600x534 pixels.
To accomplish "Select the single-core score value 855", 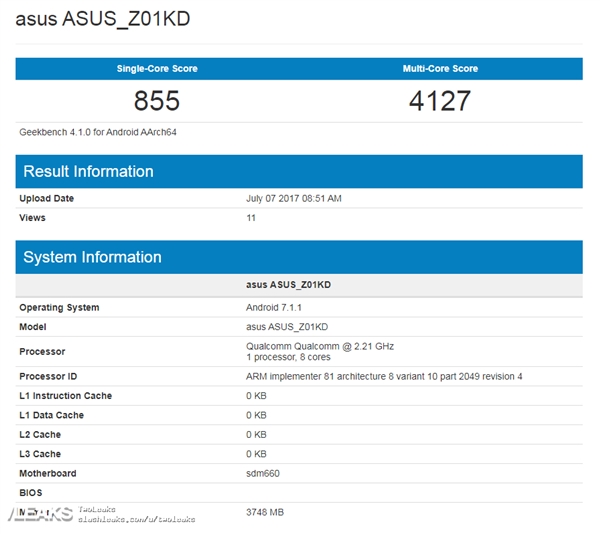I will (157, 101).
